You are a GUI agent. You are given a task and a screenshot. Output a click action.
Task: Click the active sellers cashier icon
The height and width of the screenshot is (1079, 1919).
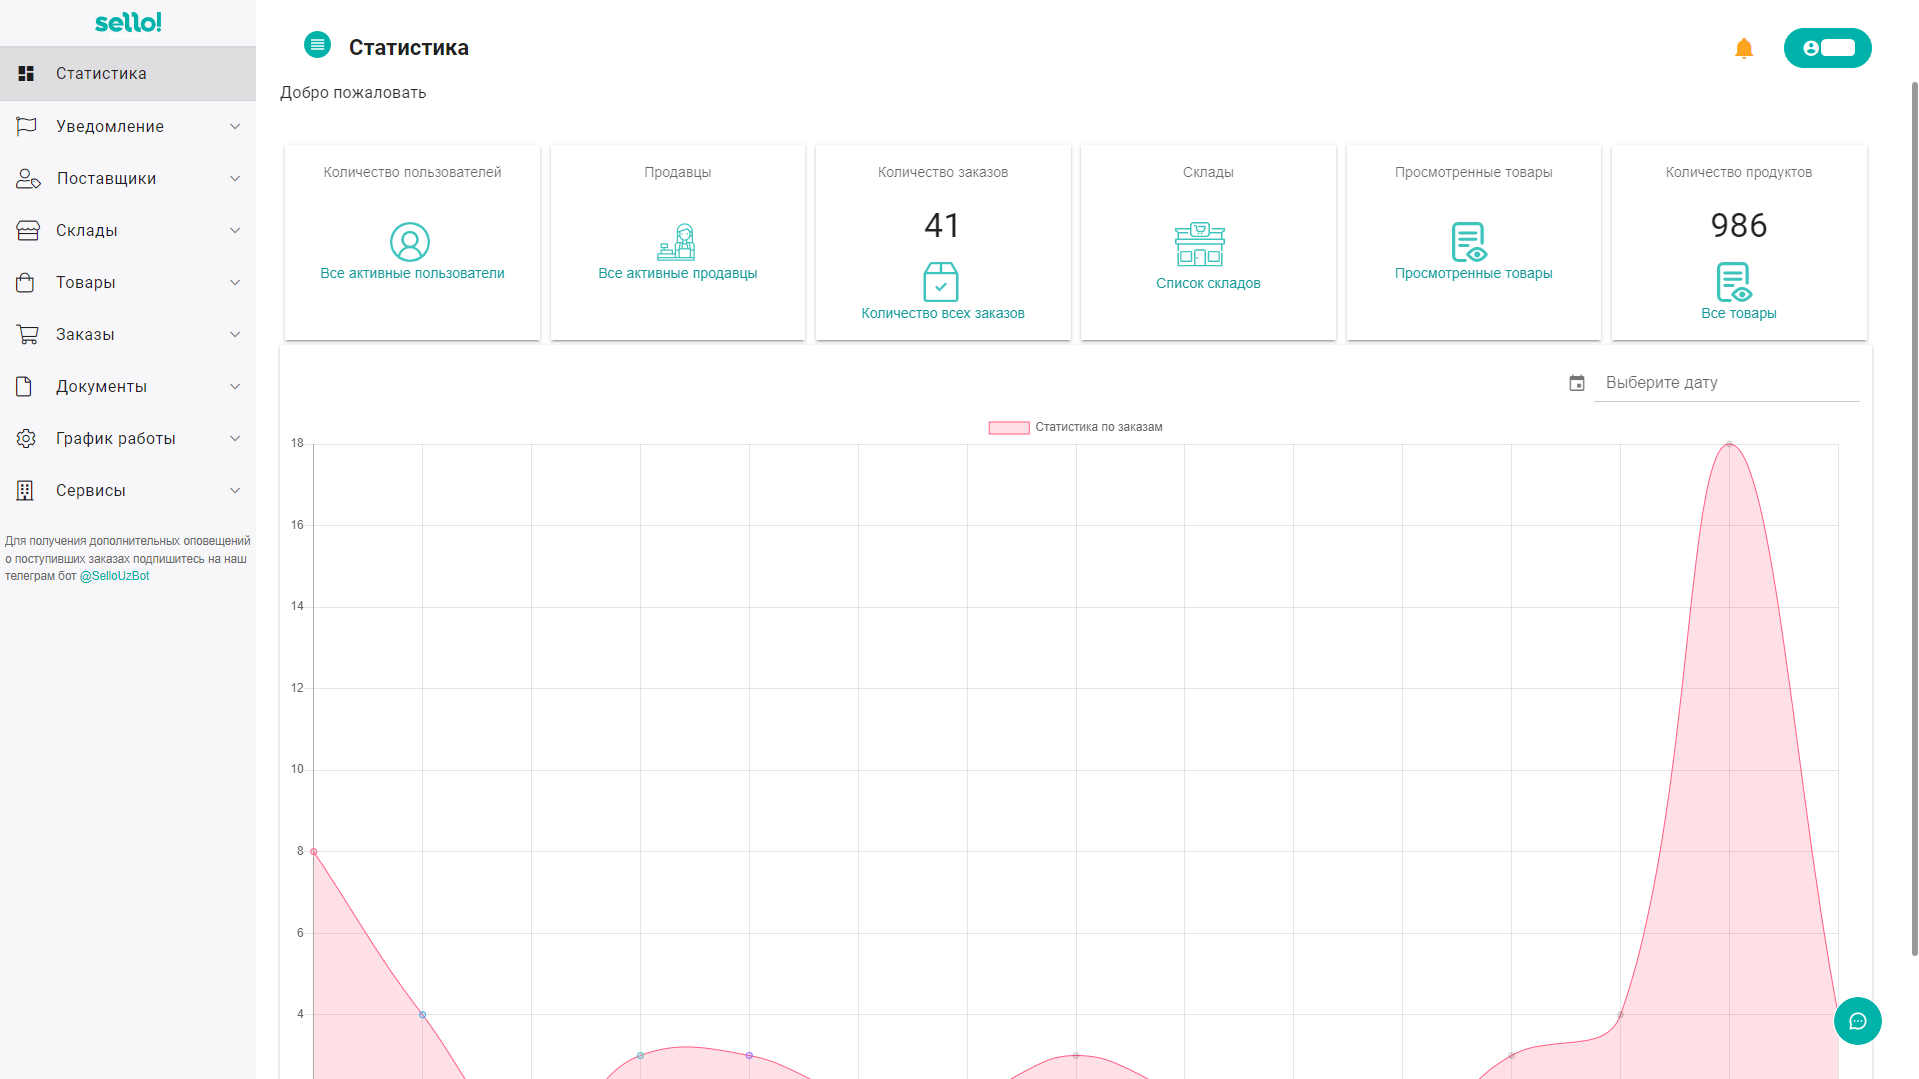677,242
